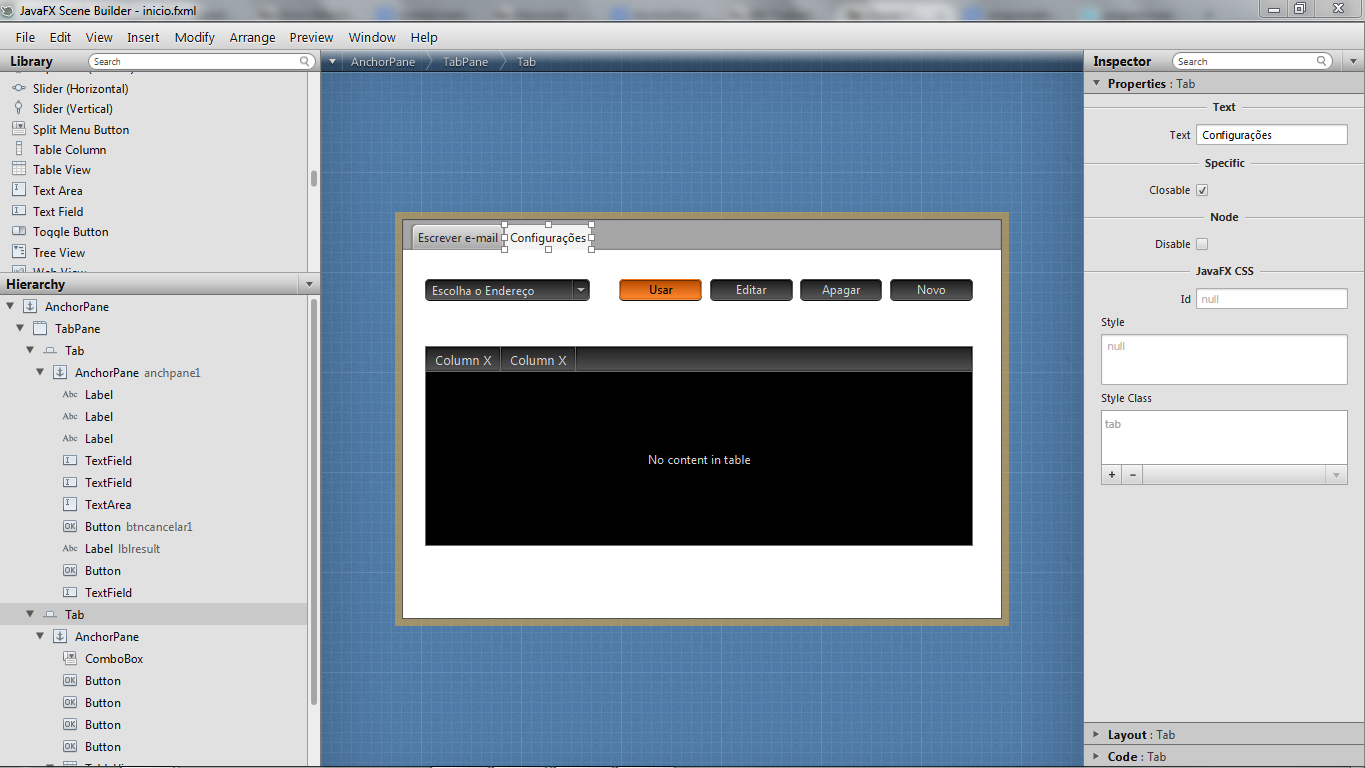This screenshot has width=1365, height=768.
Task: Open the Insert menu
Action: (x=143, y=37)
